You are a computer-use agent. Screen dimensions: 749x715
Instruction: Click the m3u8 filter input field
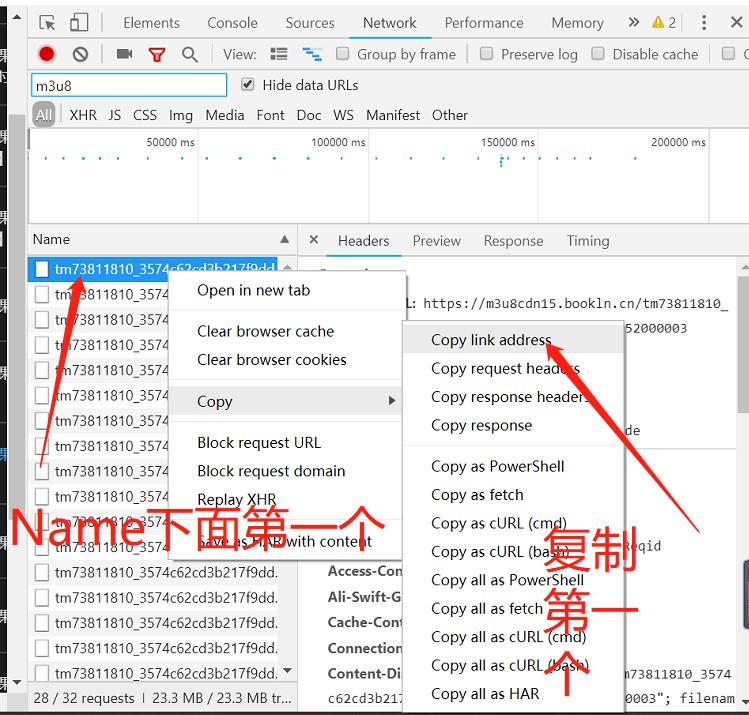pos(129,86)
